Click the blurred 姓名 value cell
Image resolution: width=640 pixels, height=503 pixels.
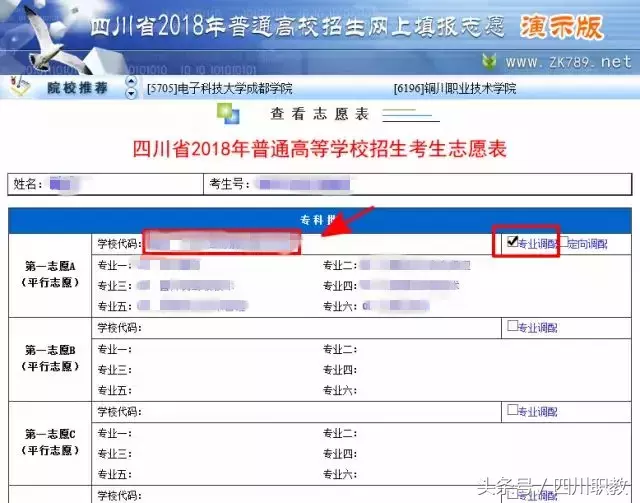tap(63, 184)
